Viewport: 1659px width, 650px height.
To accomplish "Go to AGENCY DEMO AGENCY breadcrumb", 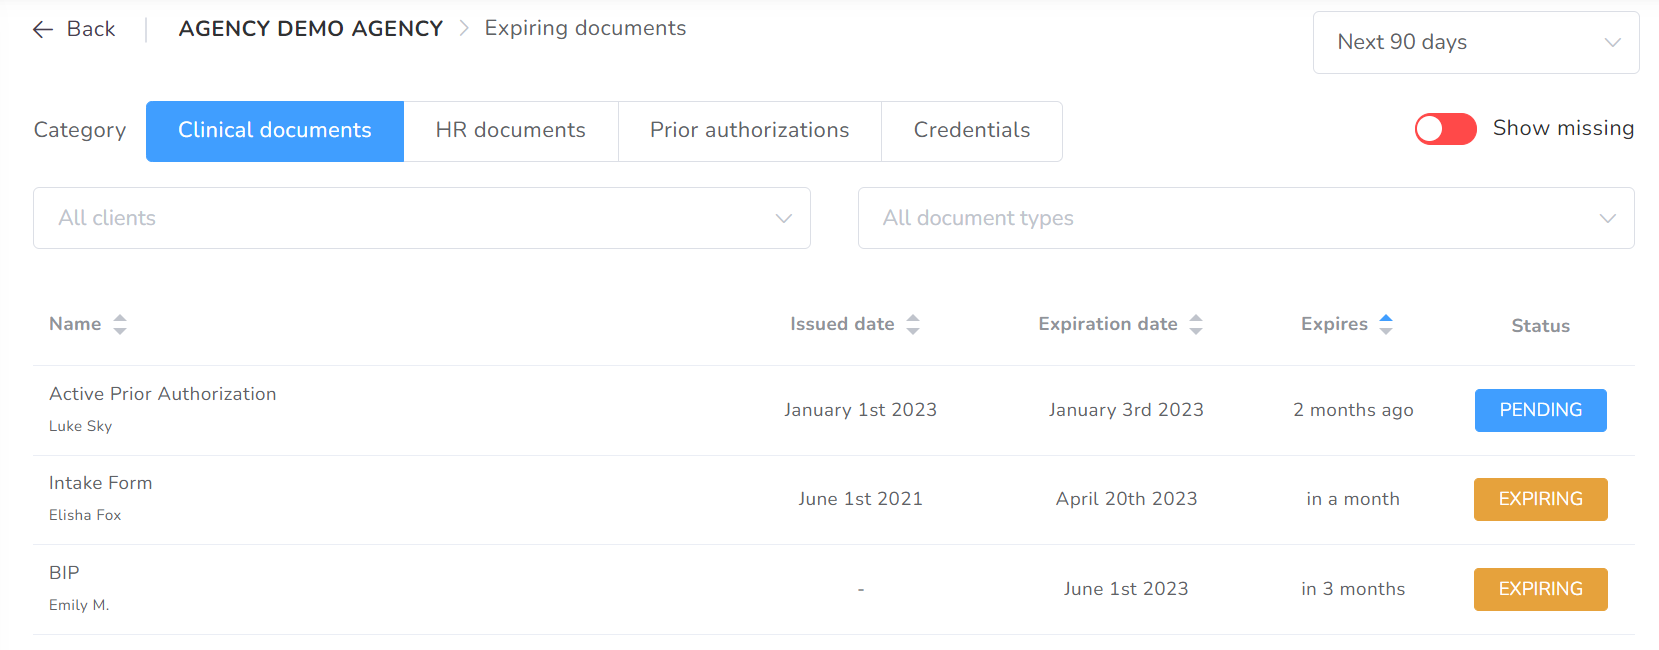I will pyautogui.click(x=311, y=29).
